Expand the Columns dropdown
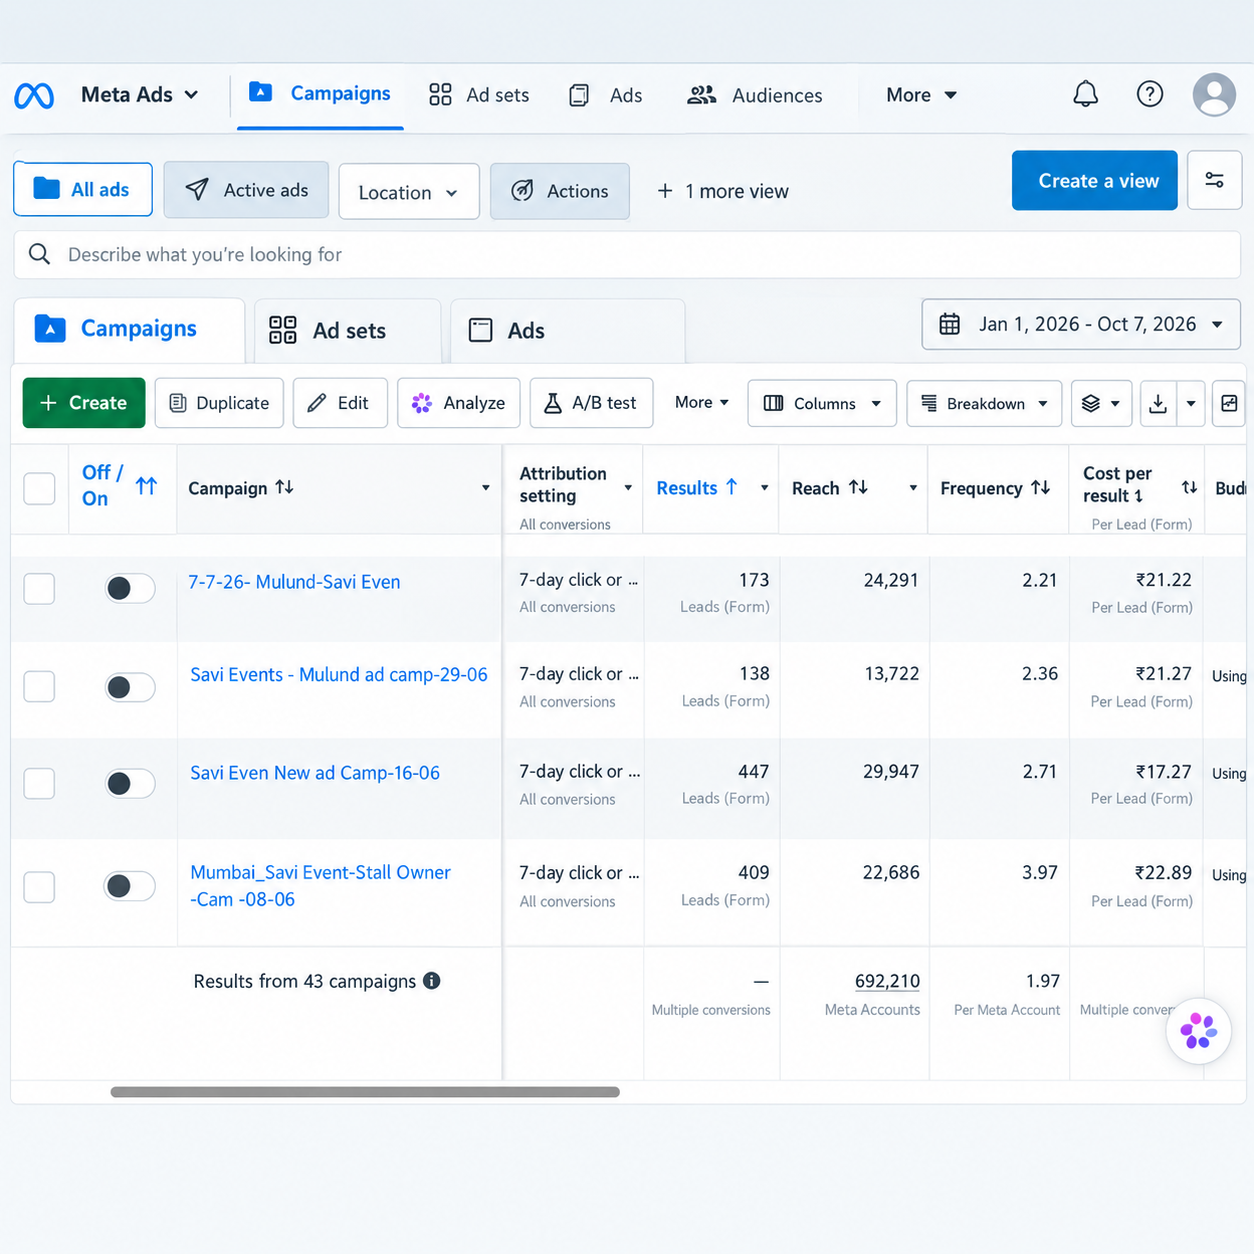1254x1254 pixels. [822, 403]
